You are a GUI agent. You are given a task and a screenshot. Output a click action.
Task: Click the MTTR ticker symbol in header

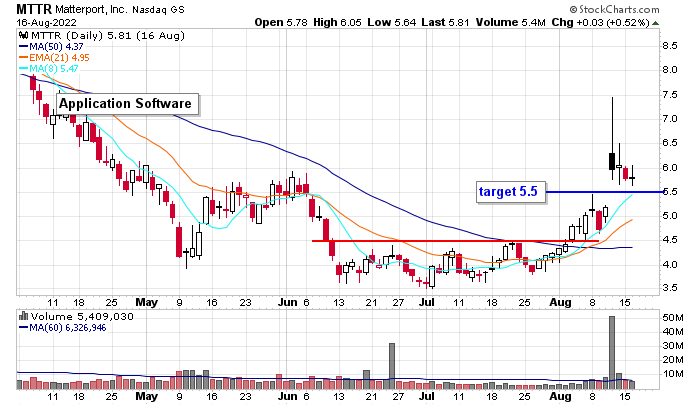(34, 9)
